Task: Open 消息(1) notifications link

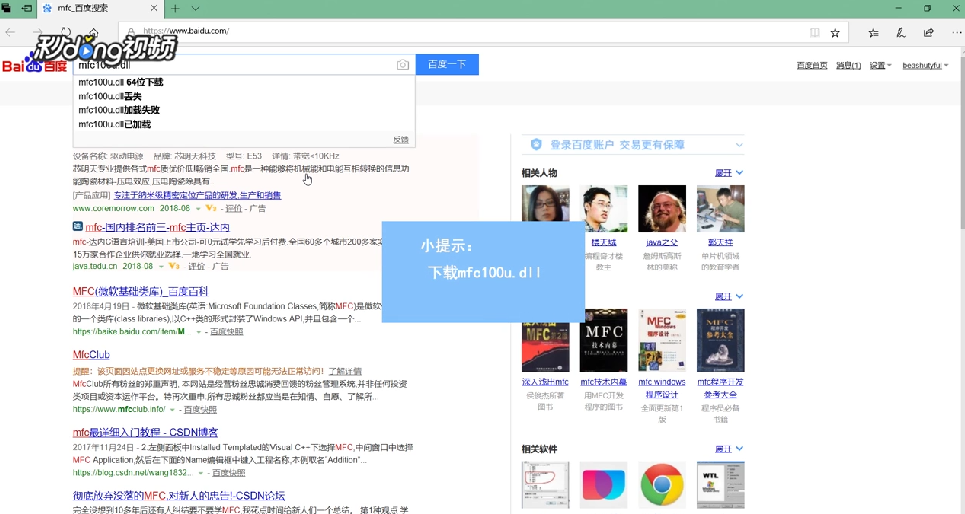Action: [848, 65]
